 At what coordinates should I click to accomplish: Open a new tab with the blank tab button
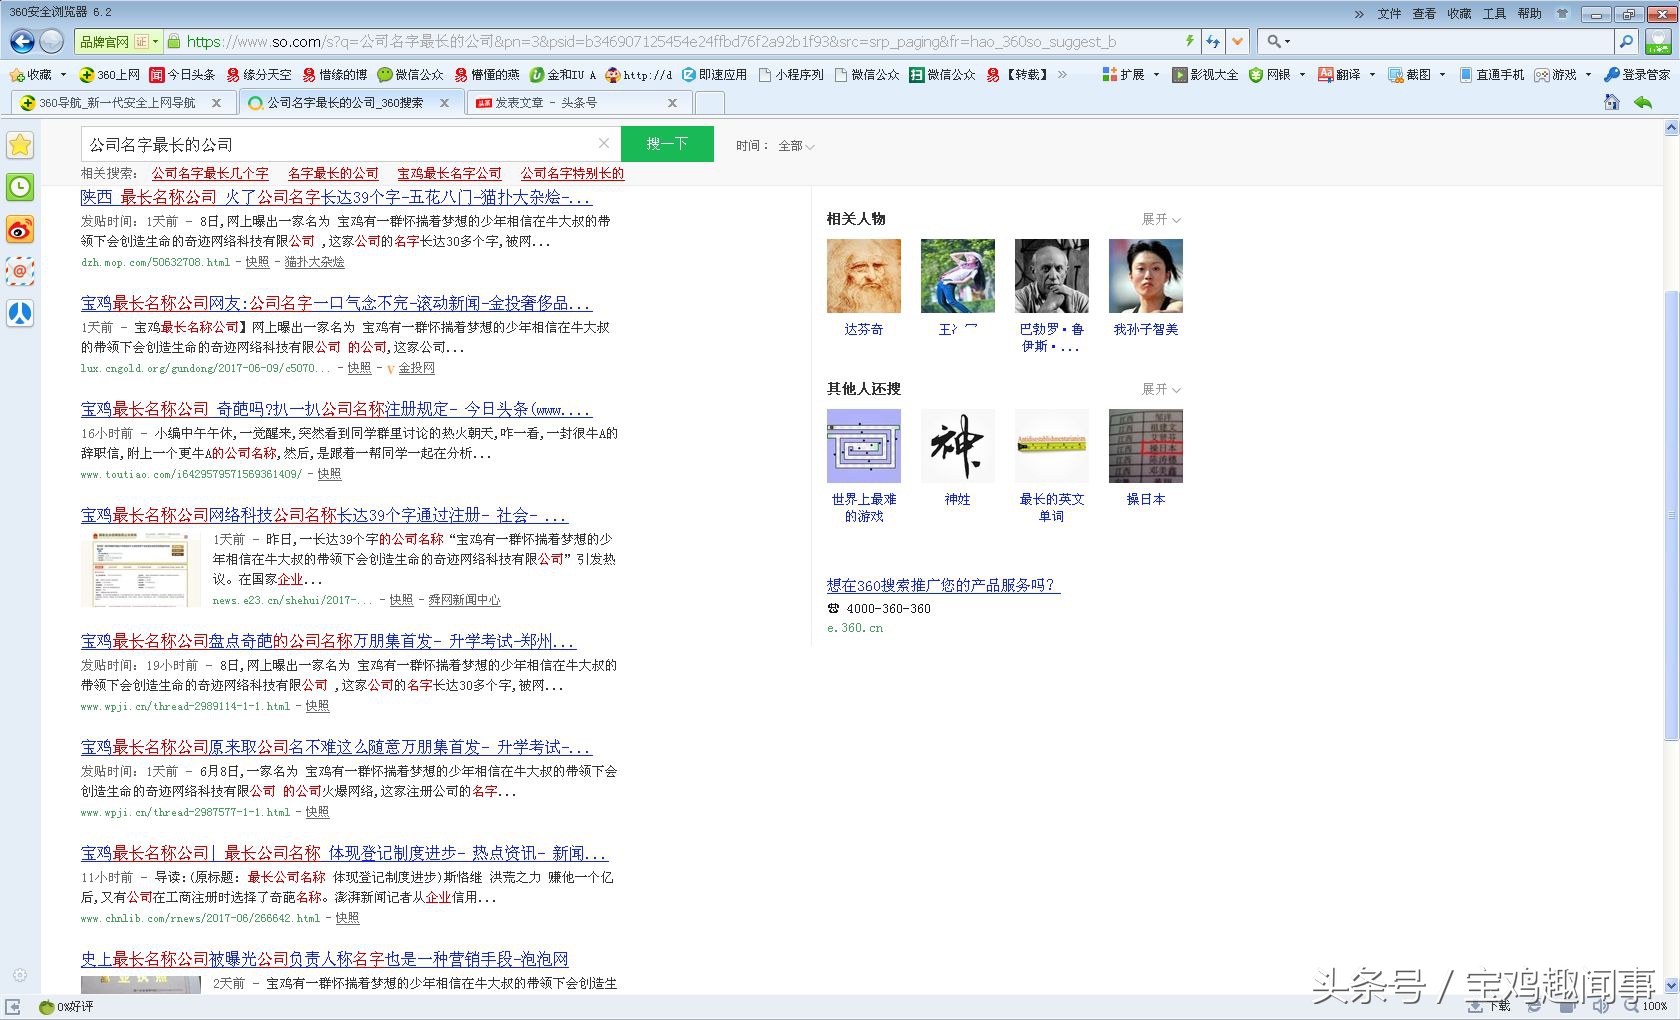(709, 102)
